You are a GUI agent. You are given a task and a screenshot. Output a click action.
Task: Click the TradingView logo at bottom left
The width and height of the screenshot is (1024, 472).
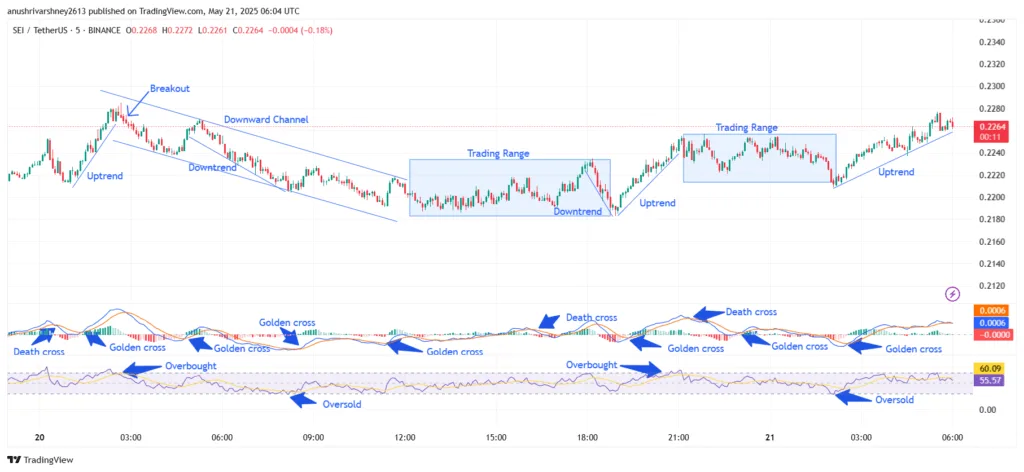[x=40, y=460]
